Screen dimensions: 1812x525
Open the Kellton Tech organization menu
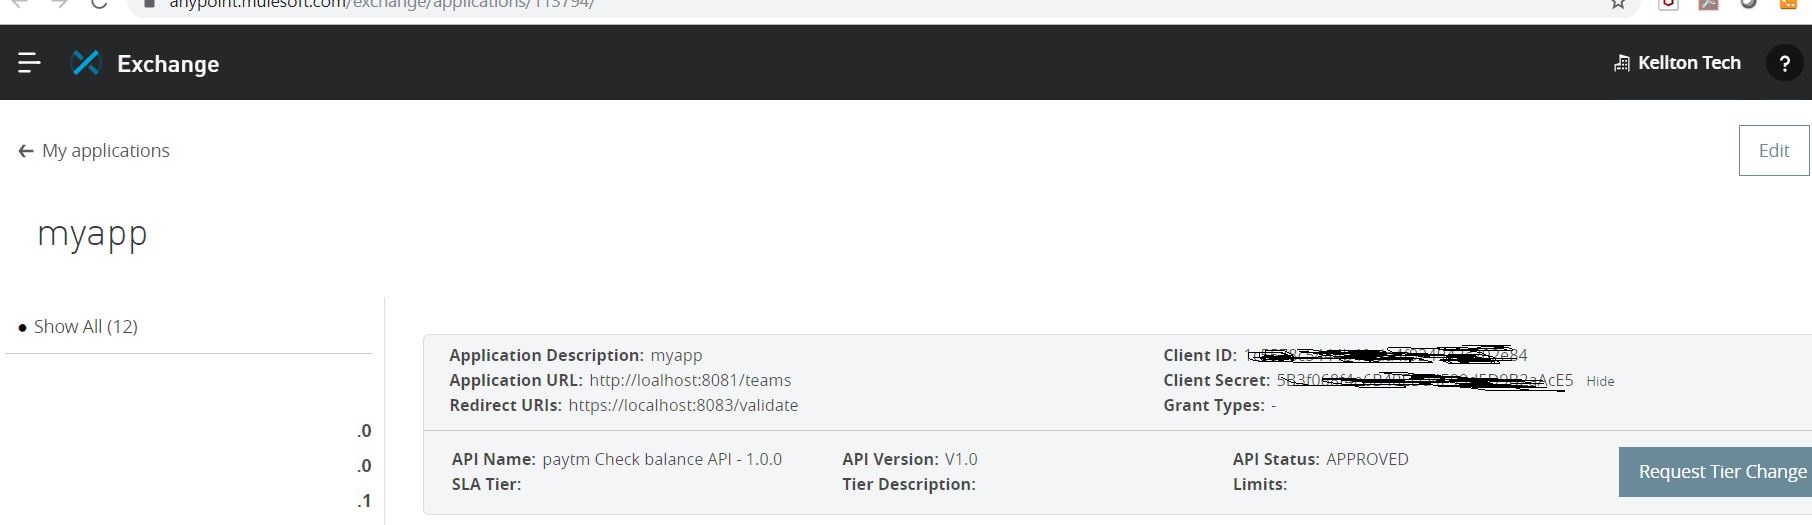(x=1688, y=63)
